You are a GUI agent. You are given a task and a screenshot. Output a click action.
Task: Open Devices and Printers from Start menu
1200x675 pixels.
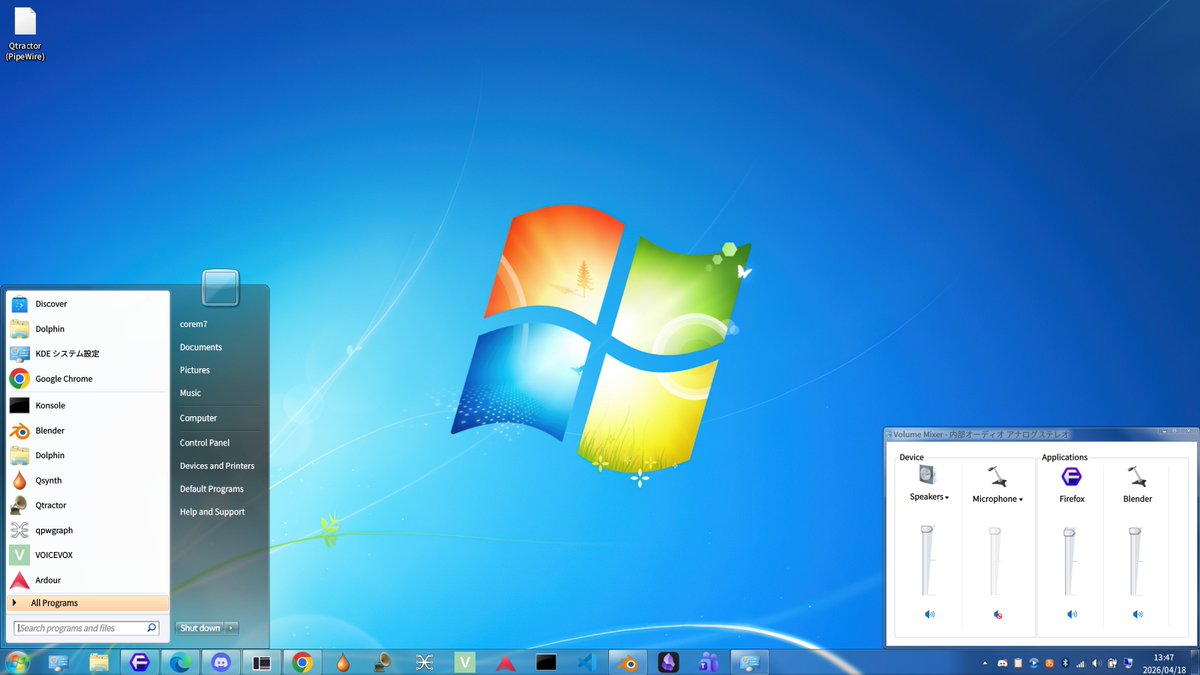point(217,466)
